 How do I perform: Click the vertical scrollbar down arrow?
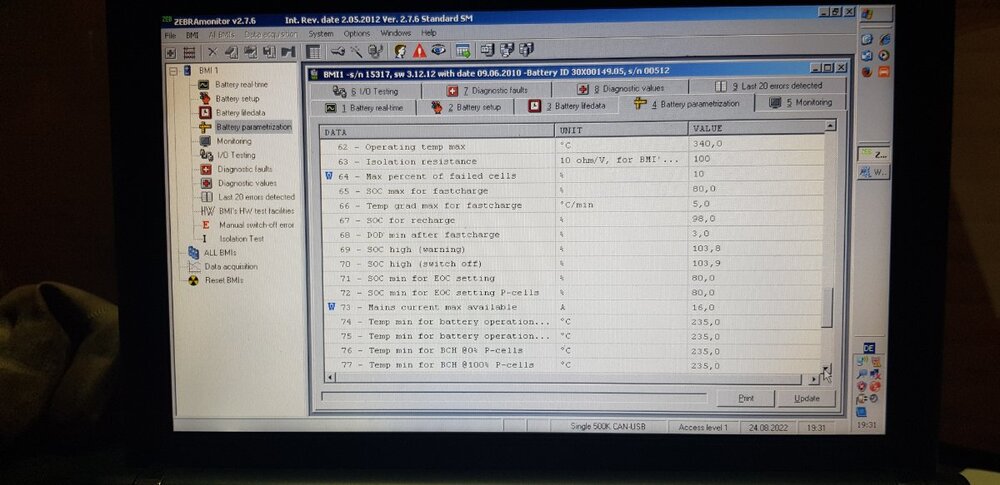(x=827, y=369)
